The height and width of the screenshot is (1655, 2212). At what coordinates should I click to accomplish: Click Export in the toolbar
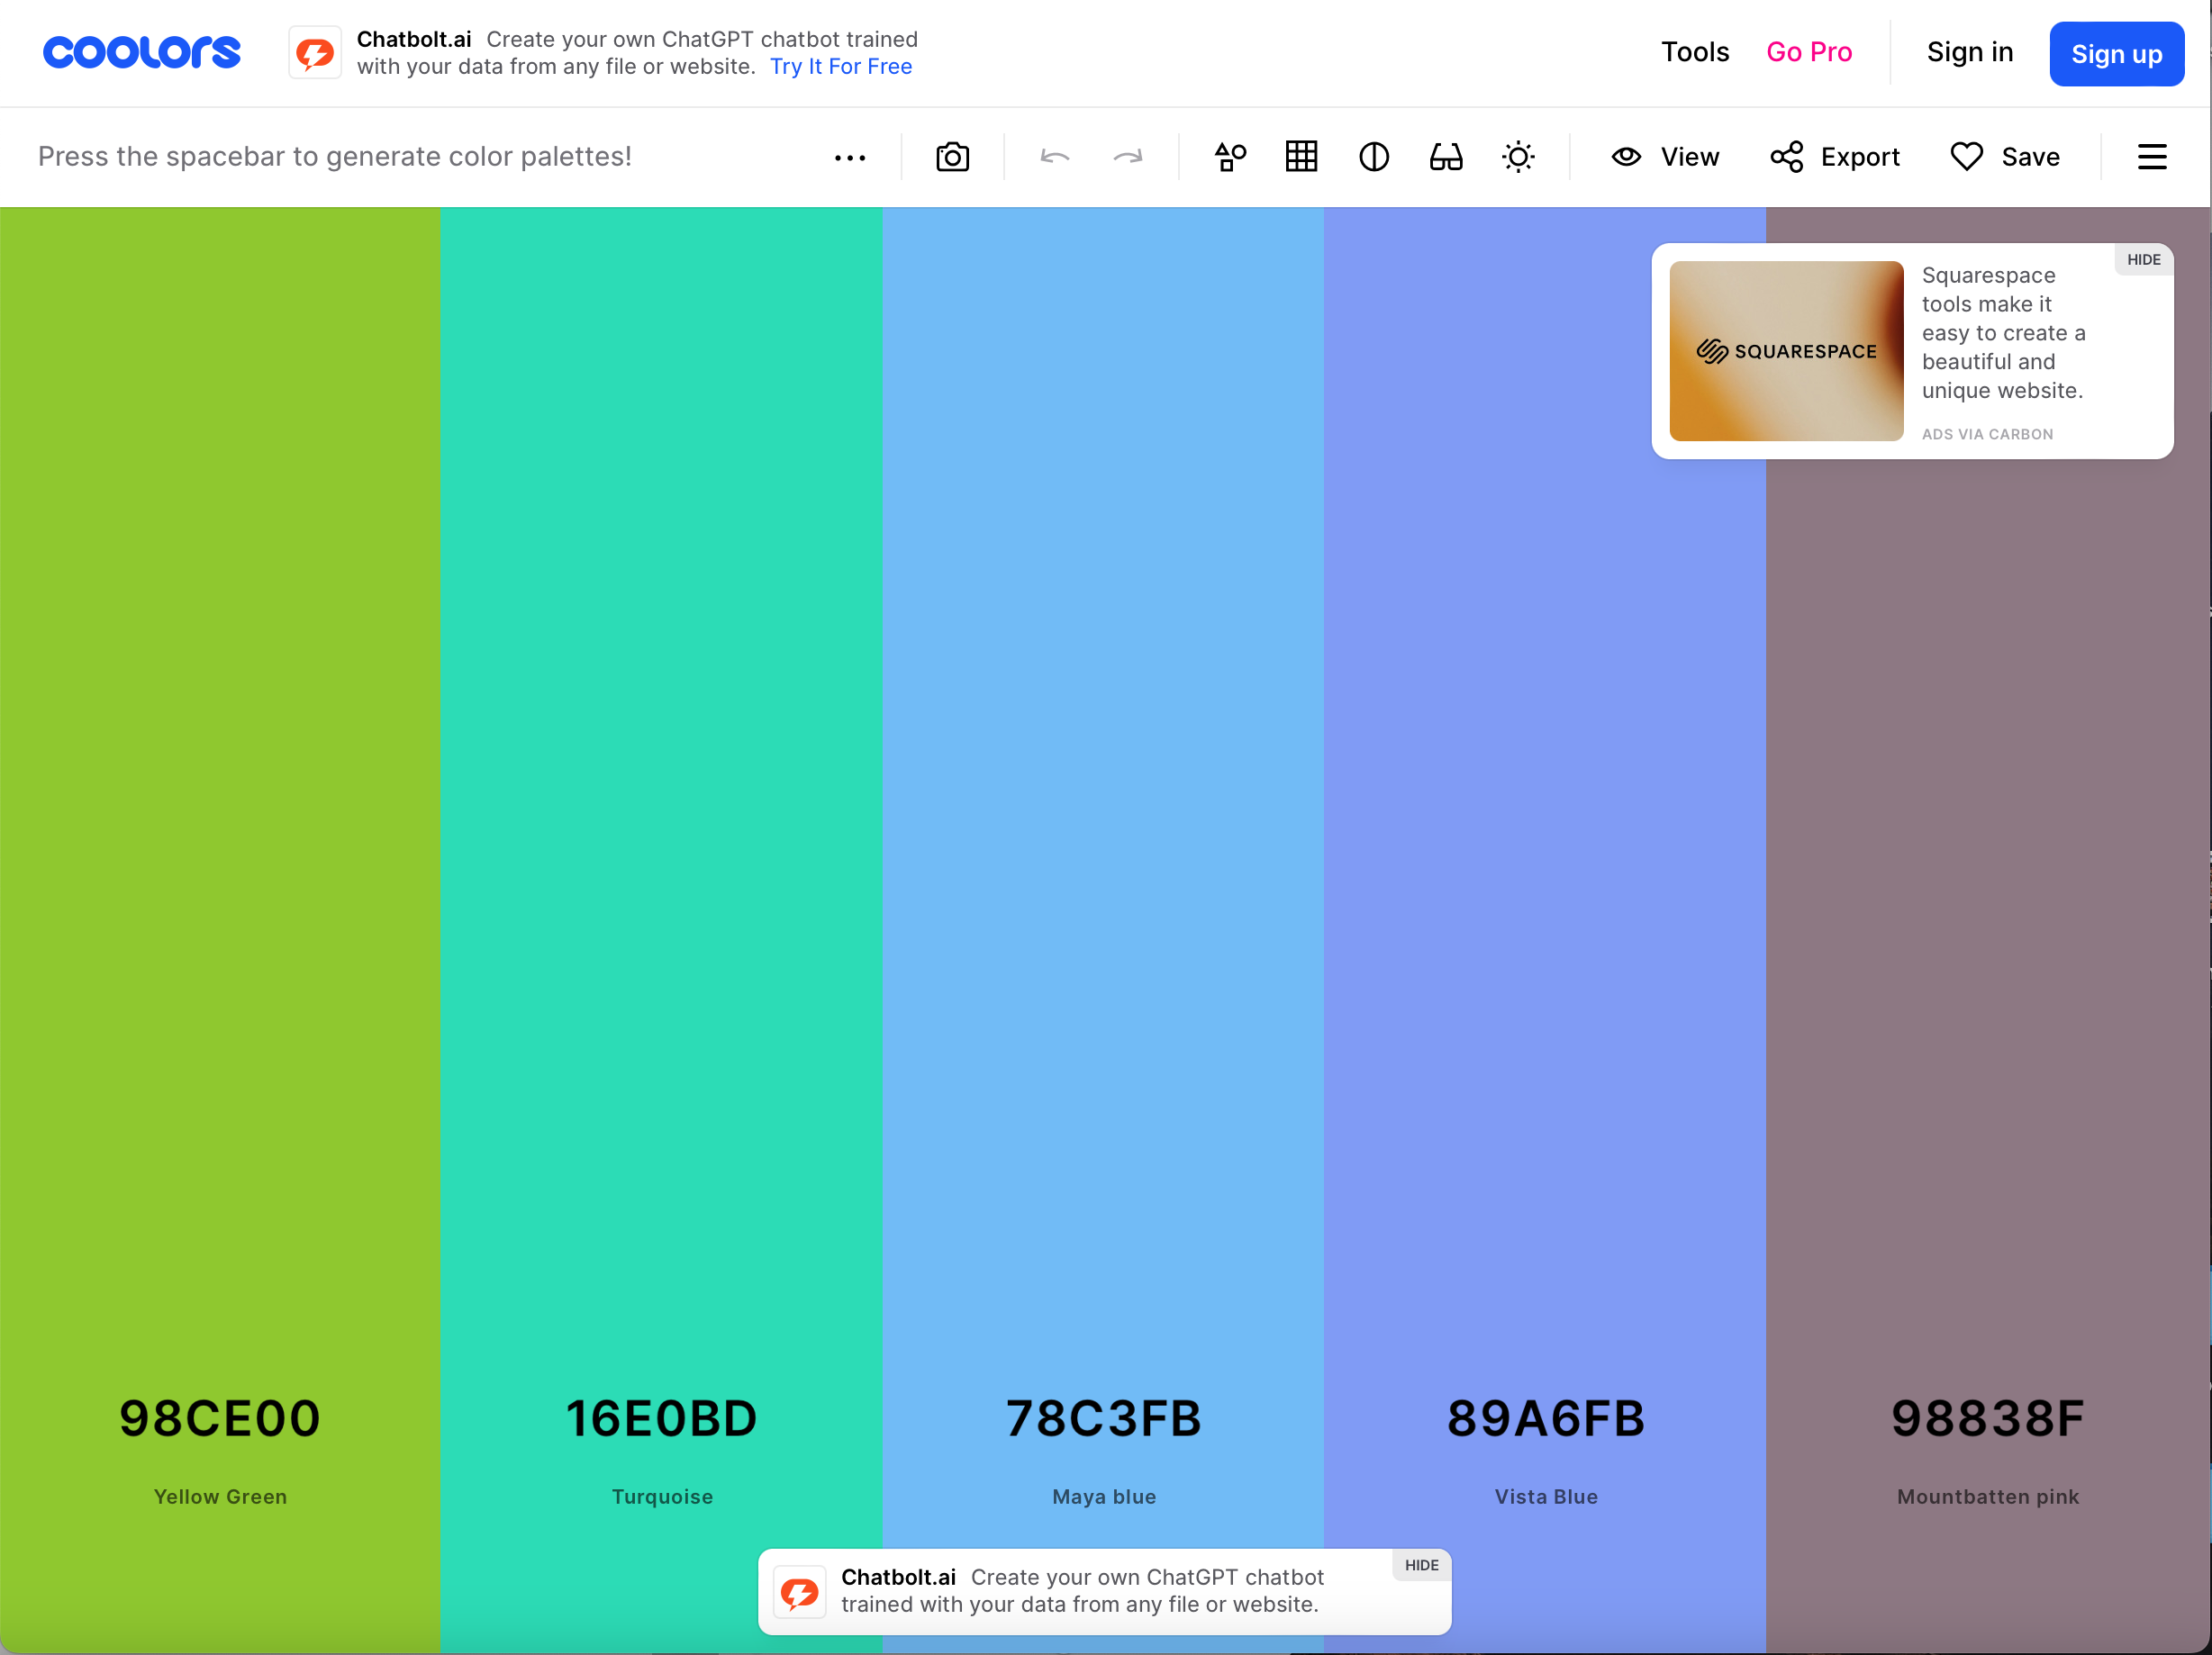(1835, 157)
